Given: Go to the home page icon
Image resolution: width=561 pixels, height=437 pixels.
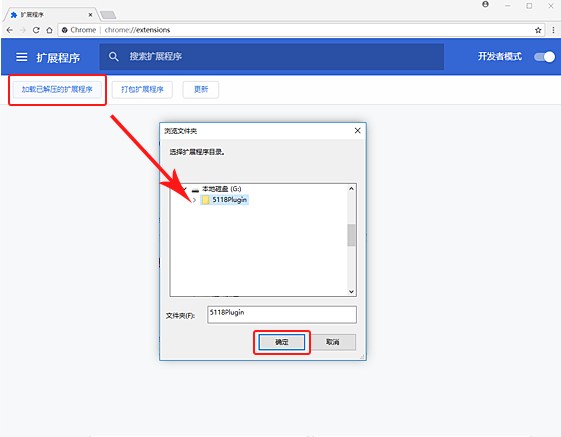Looking at the screenshot, I should [x=49, y=30].
